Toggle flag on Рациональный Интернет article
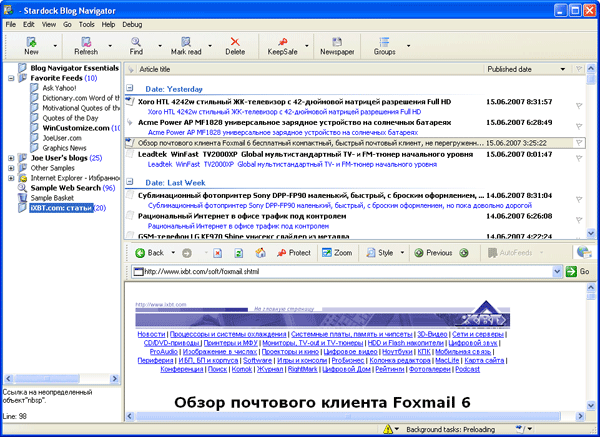This screenshot has width=600, height=437. point(579,220)
